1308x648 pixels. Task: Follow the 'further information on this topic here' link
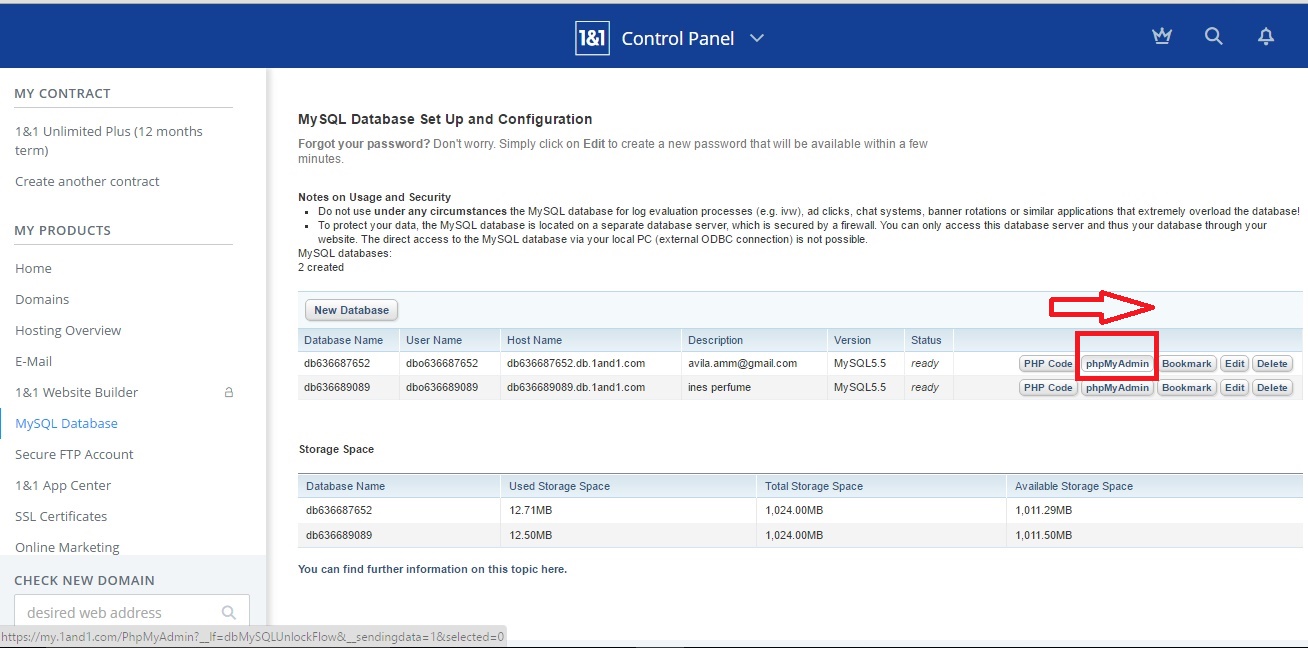click(432, 570)
